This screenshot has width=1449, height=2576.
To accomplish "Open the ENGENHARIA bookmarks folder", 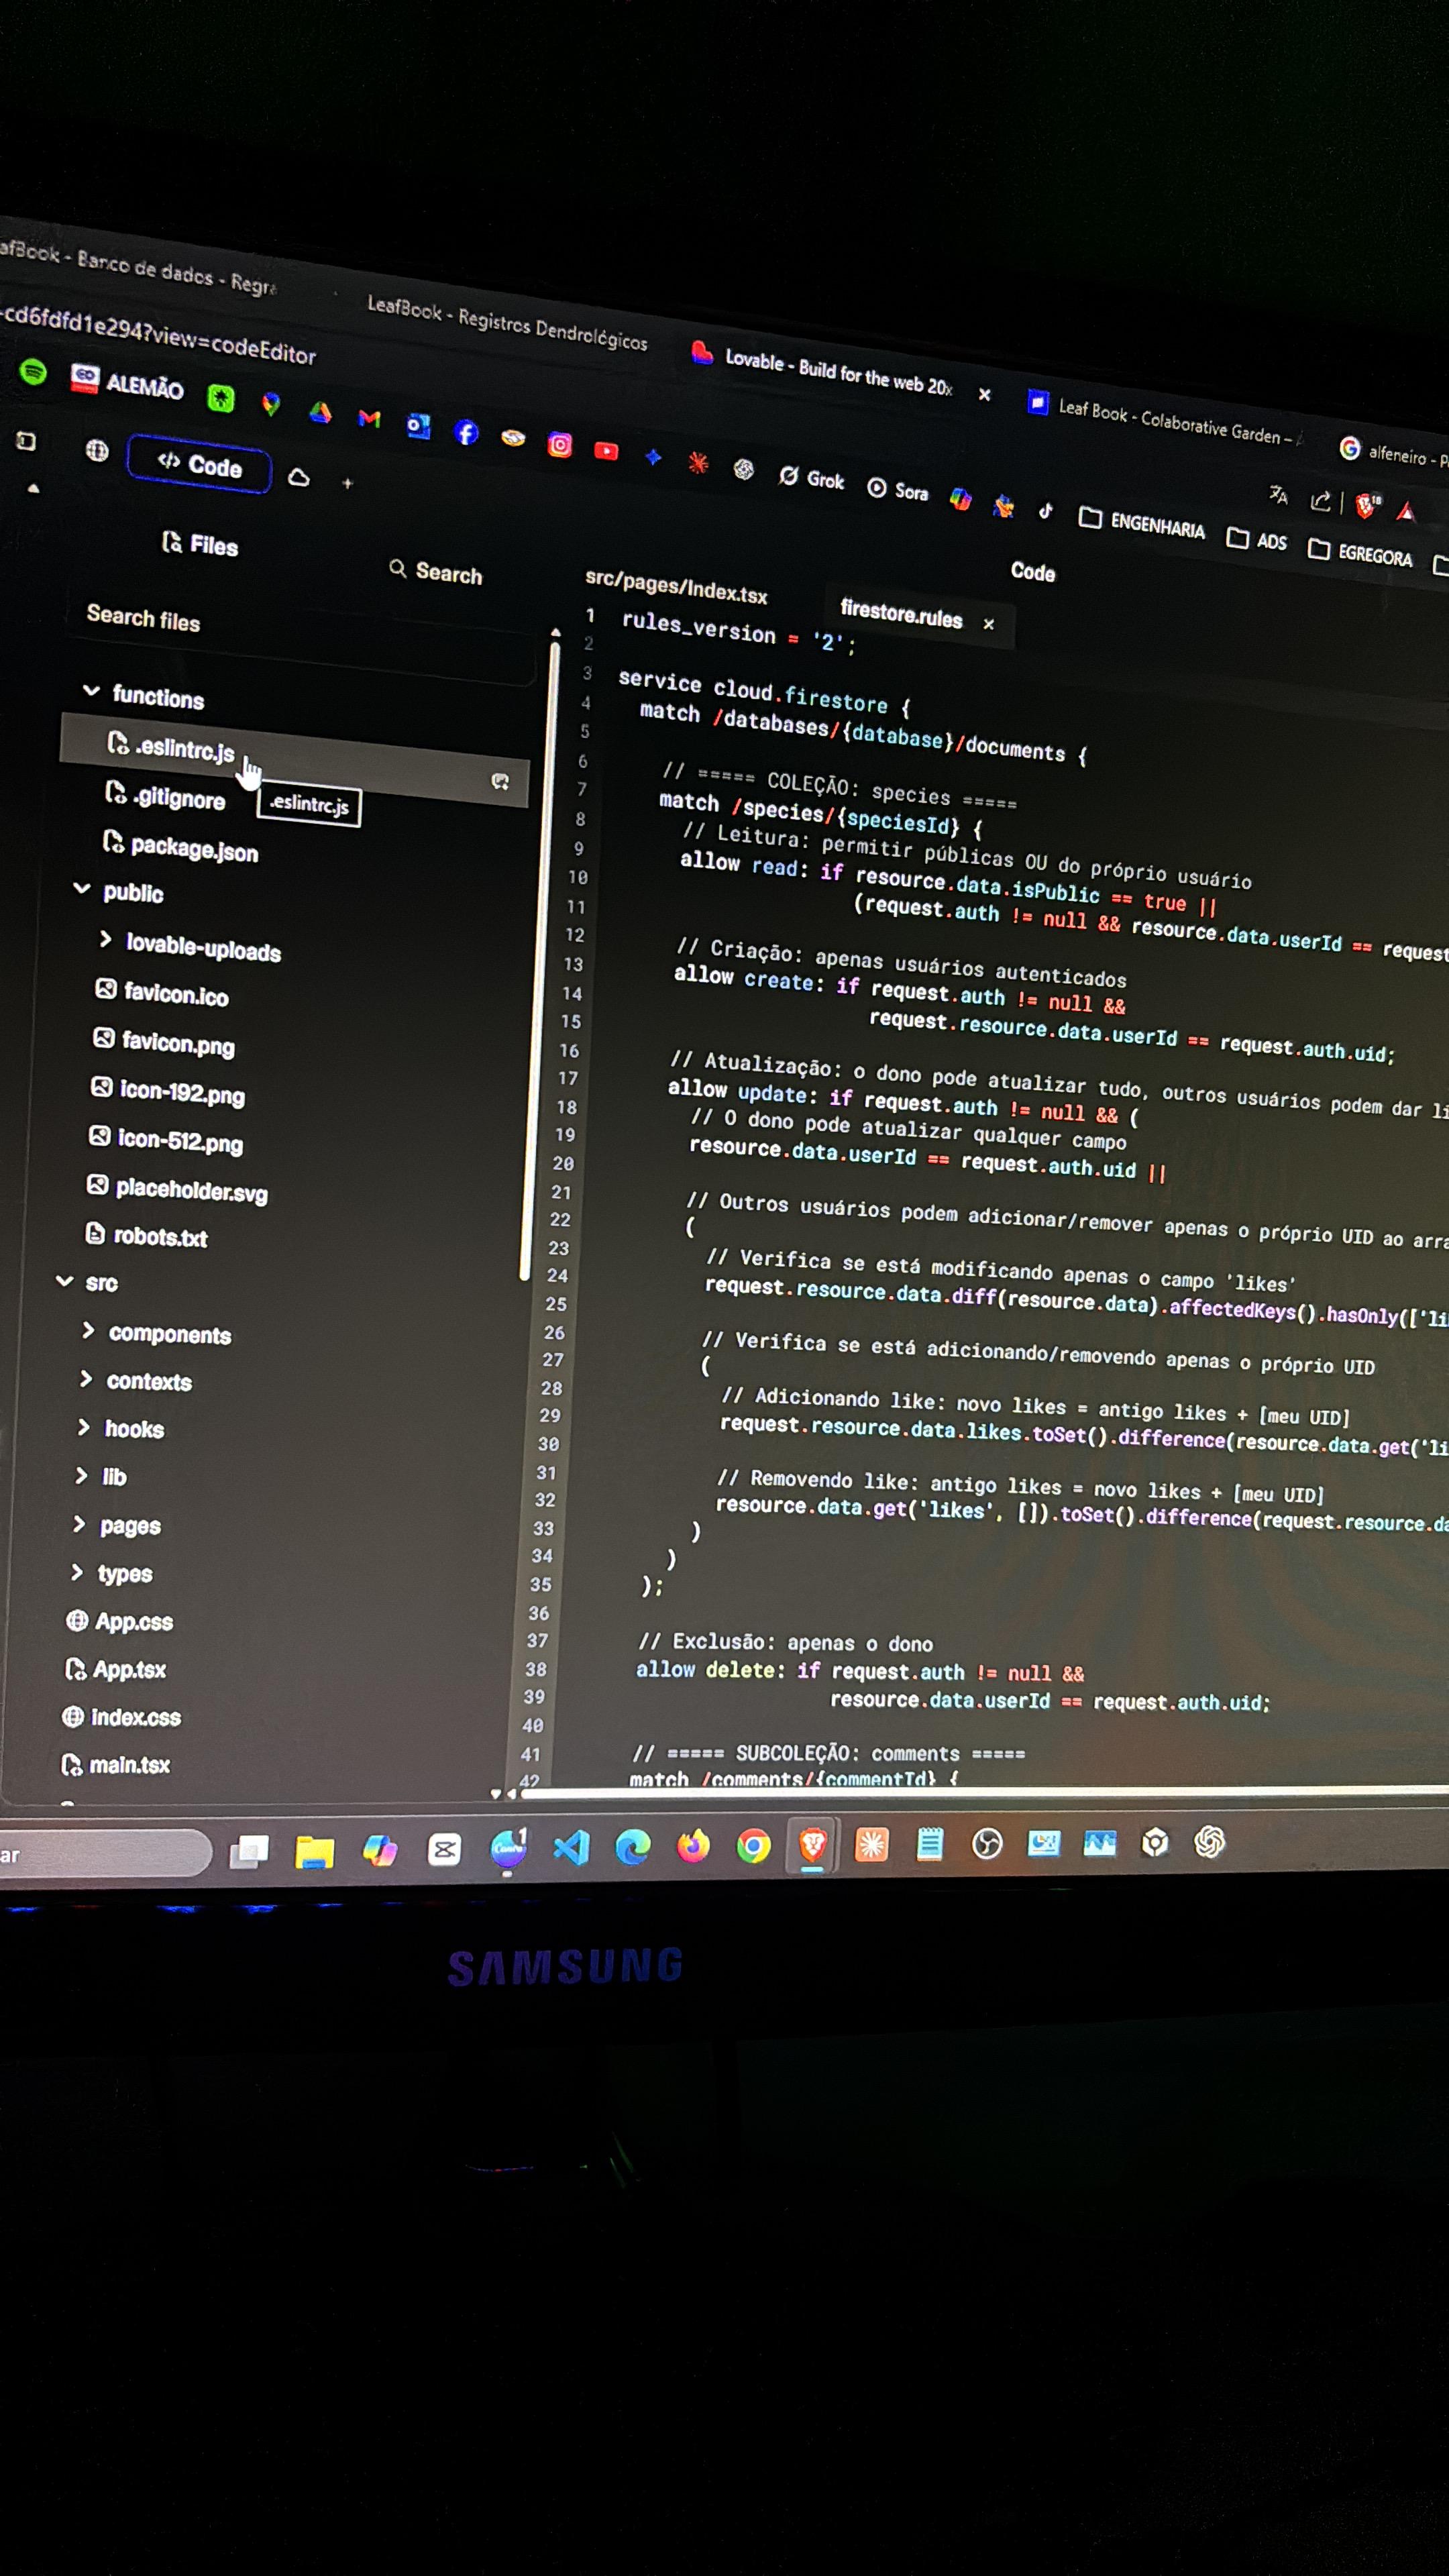I will (x=1141, y=522).
